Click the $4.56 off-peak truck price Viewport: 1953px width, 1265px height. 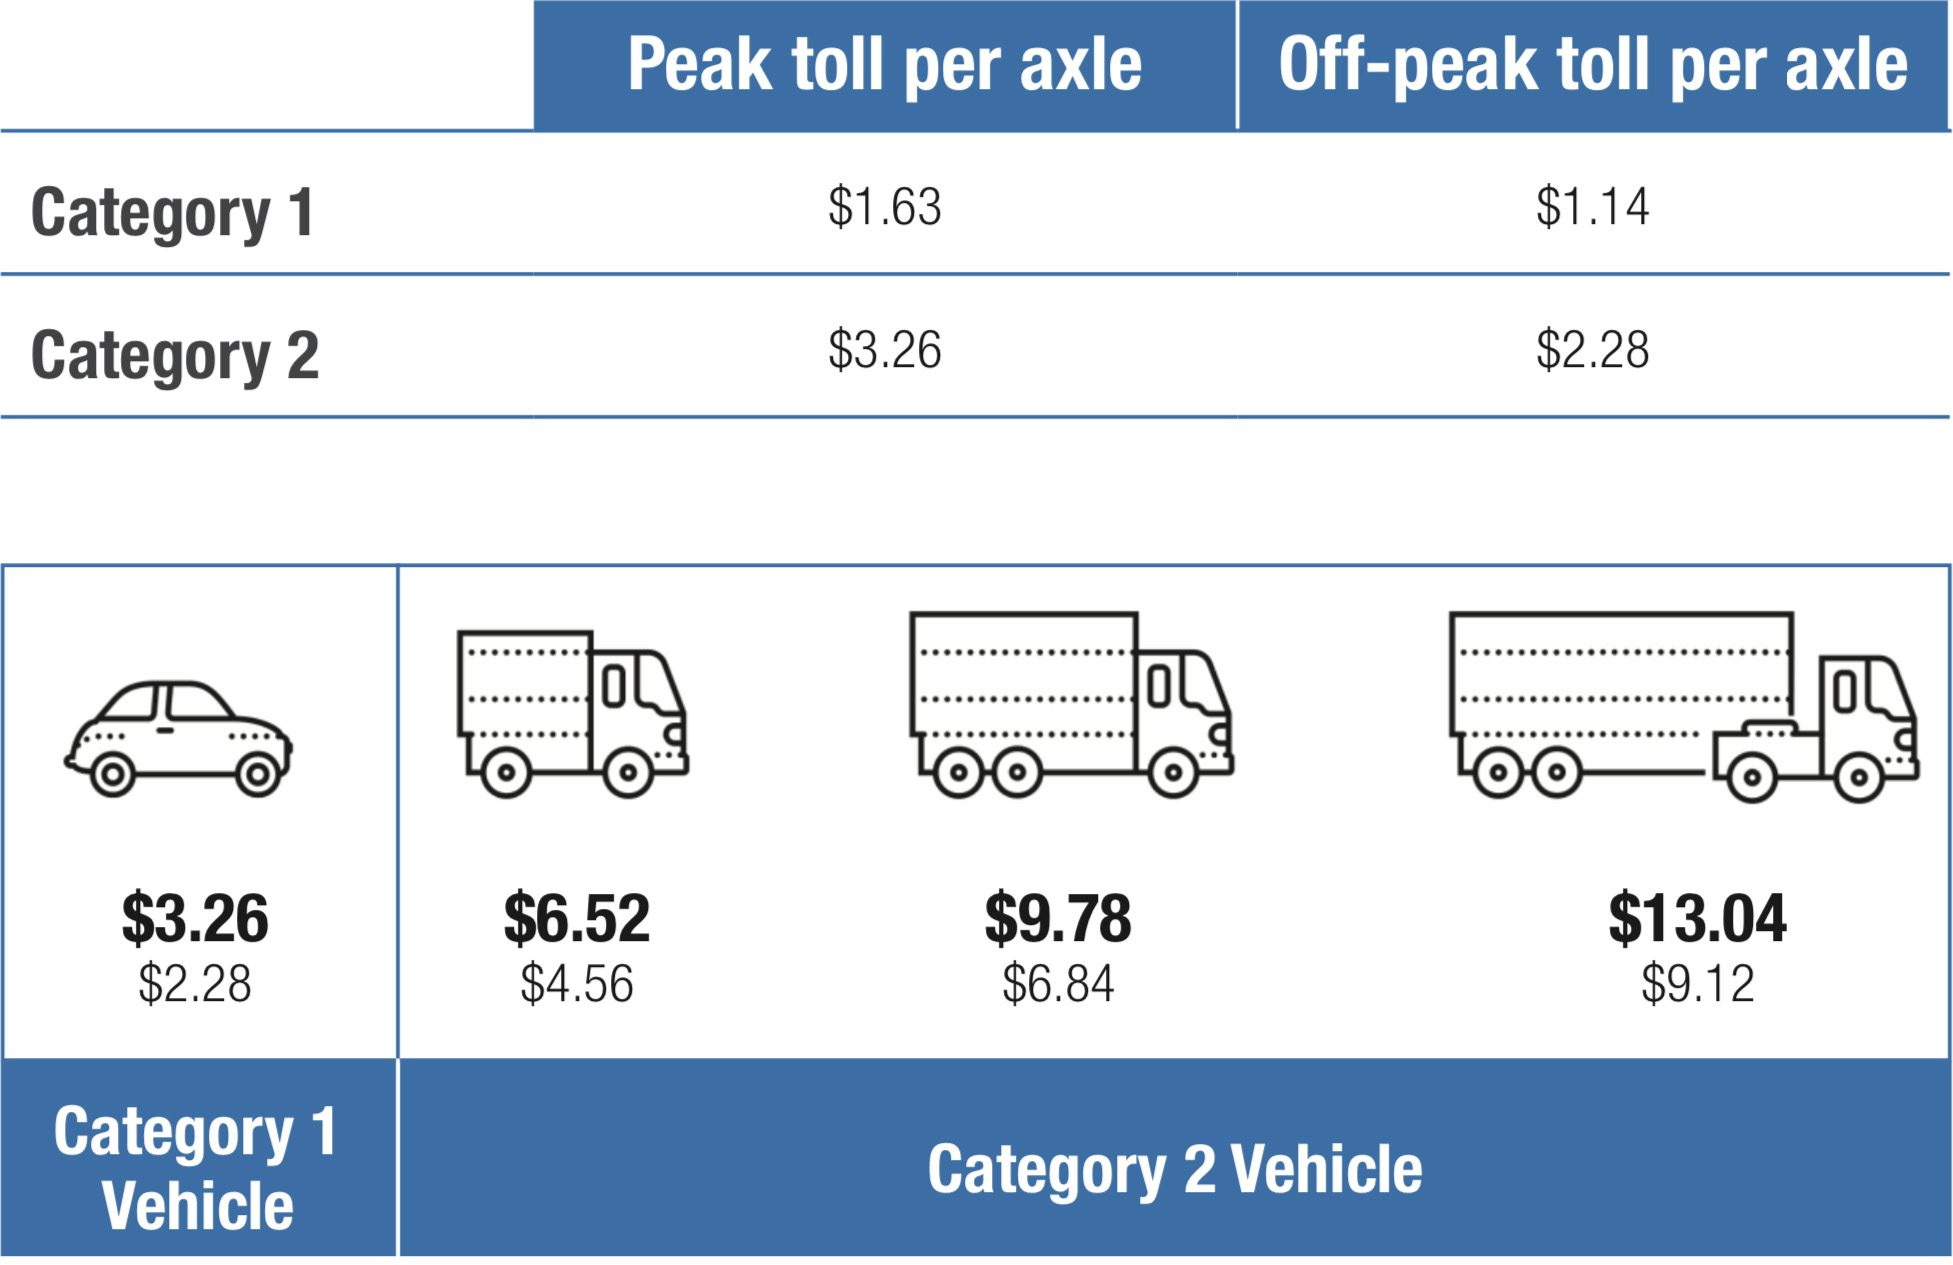click(x=577, y=984)
